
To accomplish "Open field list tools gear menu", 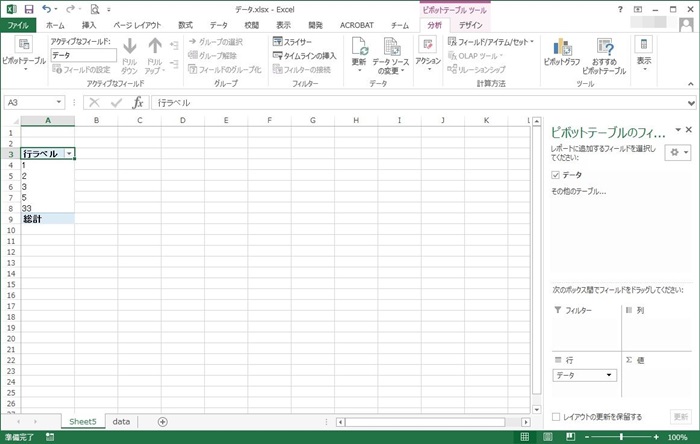I will pyautogui.click(x=678, y=152).
